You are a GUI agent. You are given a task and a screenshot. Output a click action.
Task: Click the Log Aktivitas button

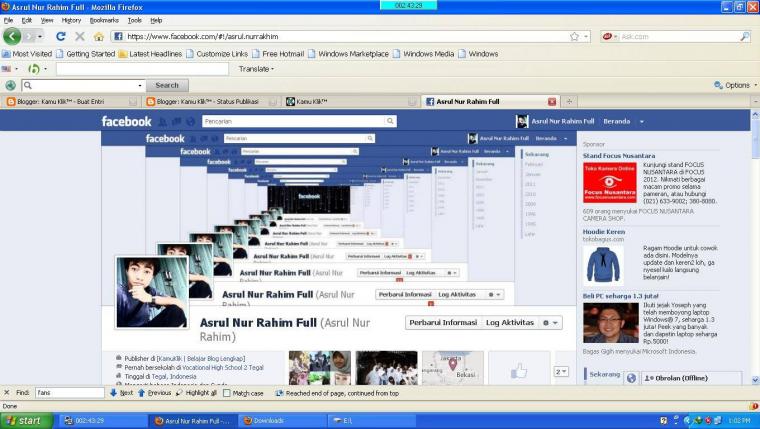tap(509, 323)
